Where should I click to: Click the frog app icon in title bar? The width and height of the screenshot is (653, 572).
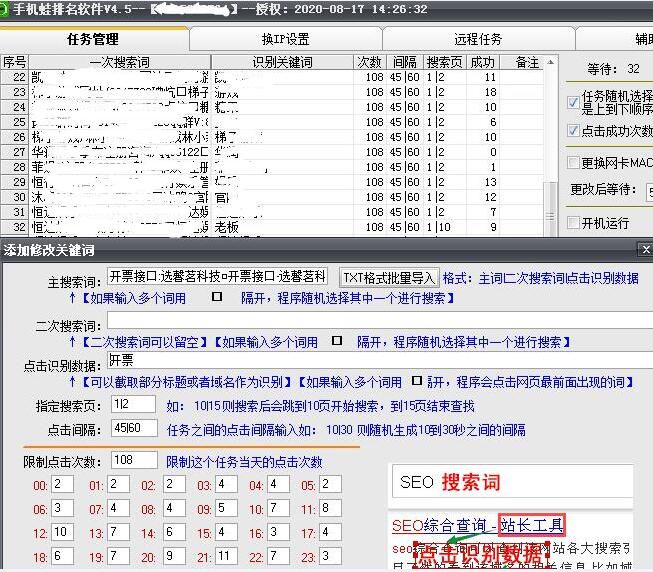click(x=8, y=9)
